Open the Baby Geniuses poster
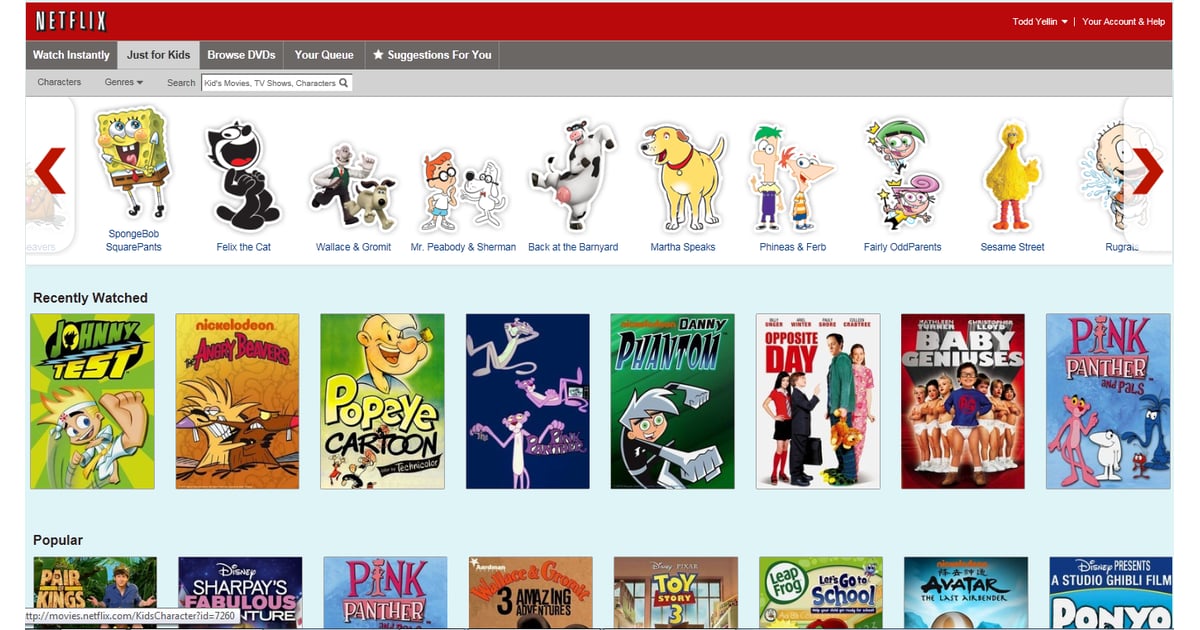The image size is (1200, 630). [x=963, y=401]
